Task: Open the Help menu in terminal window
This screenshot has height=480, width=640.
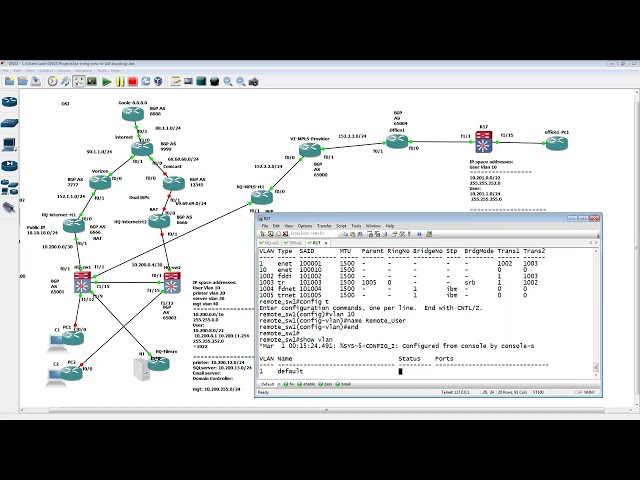Action: (390, 226)
